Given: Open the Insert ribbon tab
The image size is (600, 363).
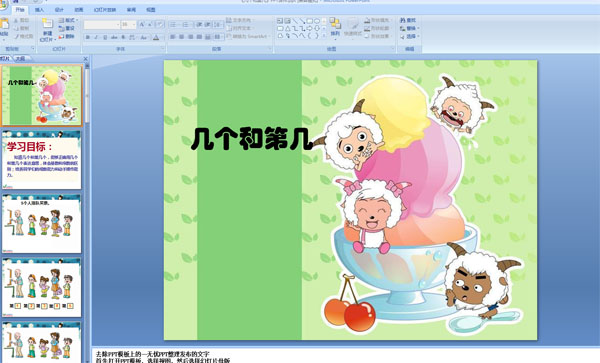Looking at the screenshot, I should coord(39,10).
